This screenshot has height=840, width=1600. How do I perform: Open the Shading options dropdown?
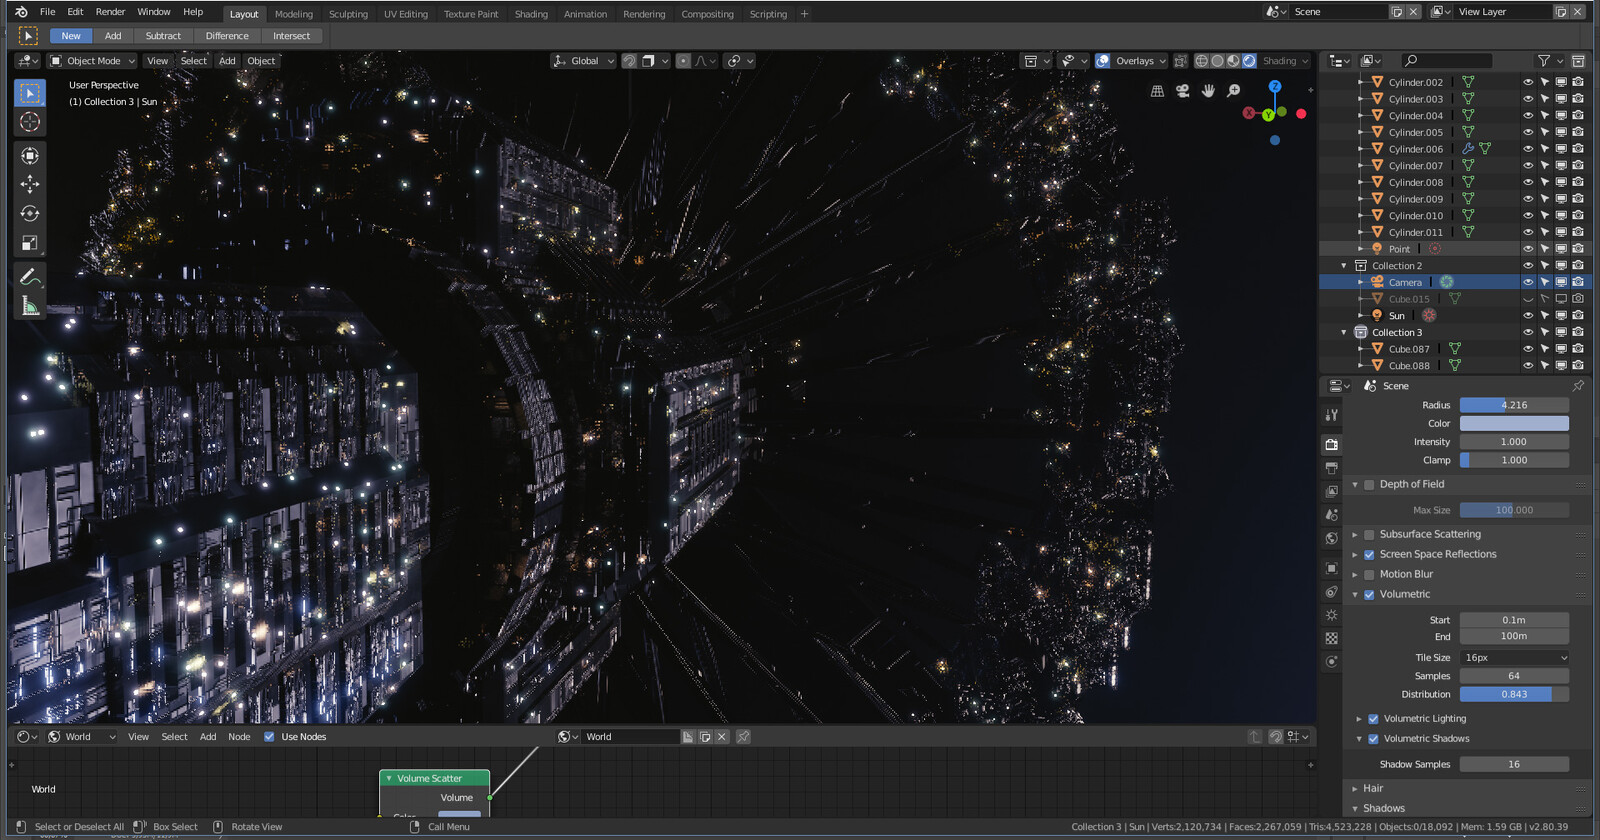(x=1285, y=61)
